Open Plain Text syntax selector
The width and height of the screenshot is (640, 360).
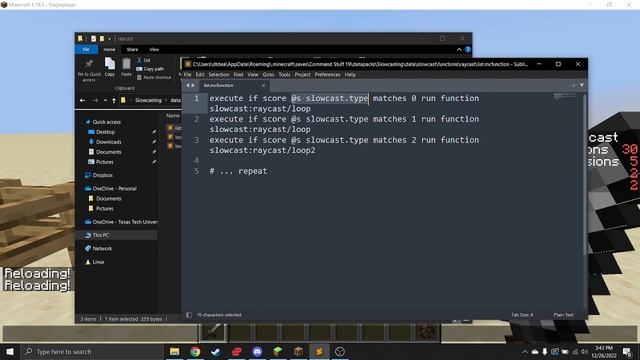point(563,315)
